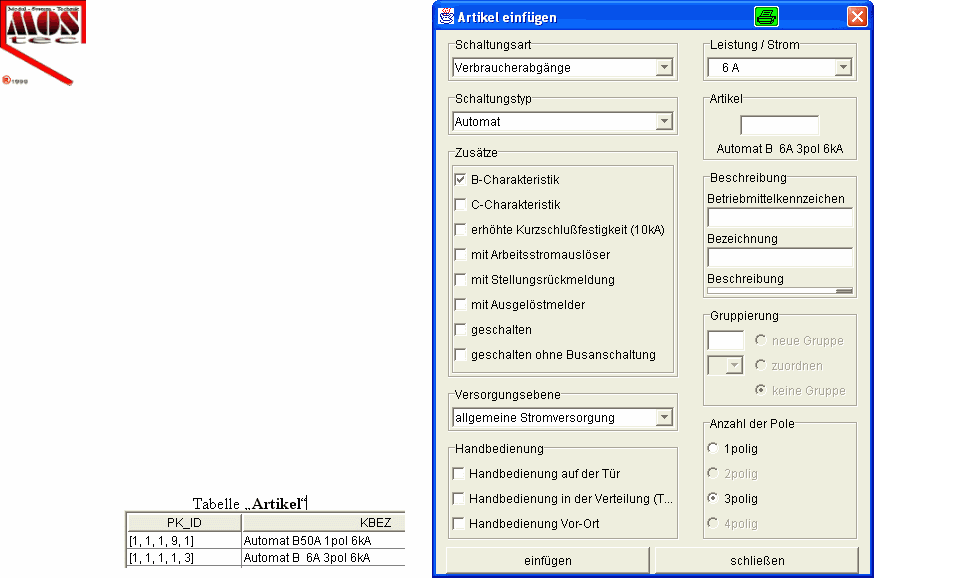
Task: Open the Schaltungsart dropdown
Action: [x=663, y=68]
